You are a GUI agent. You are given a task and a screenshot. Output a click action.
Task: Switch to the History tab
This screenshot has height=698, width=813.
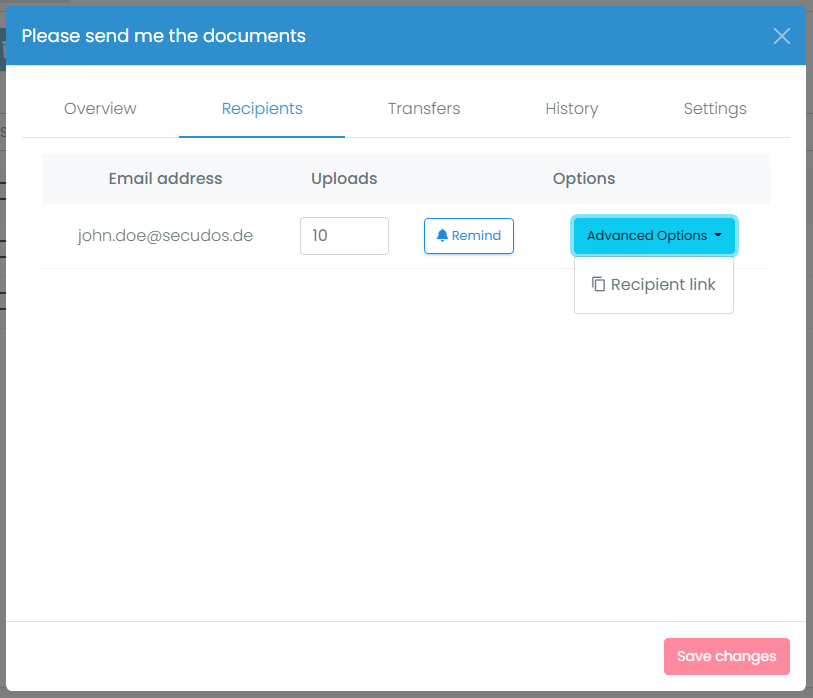(x=572, y=108)
